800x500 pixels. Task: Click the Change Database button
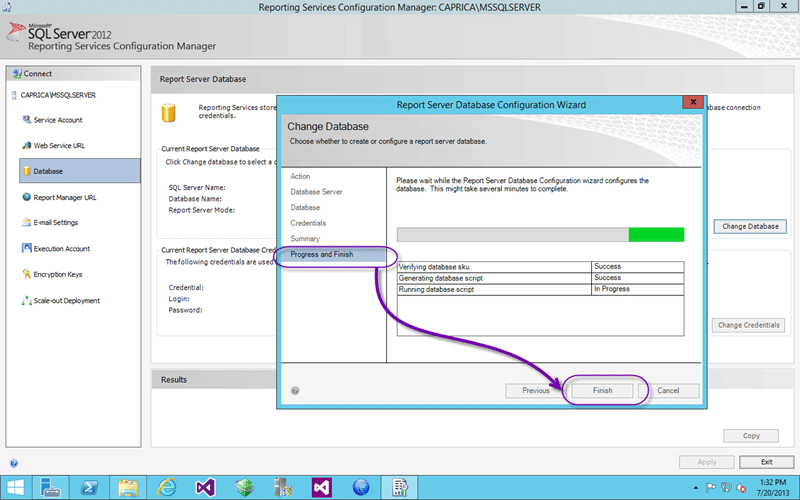[x=750, y=226]
